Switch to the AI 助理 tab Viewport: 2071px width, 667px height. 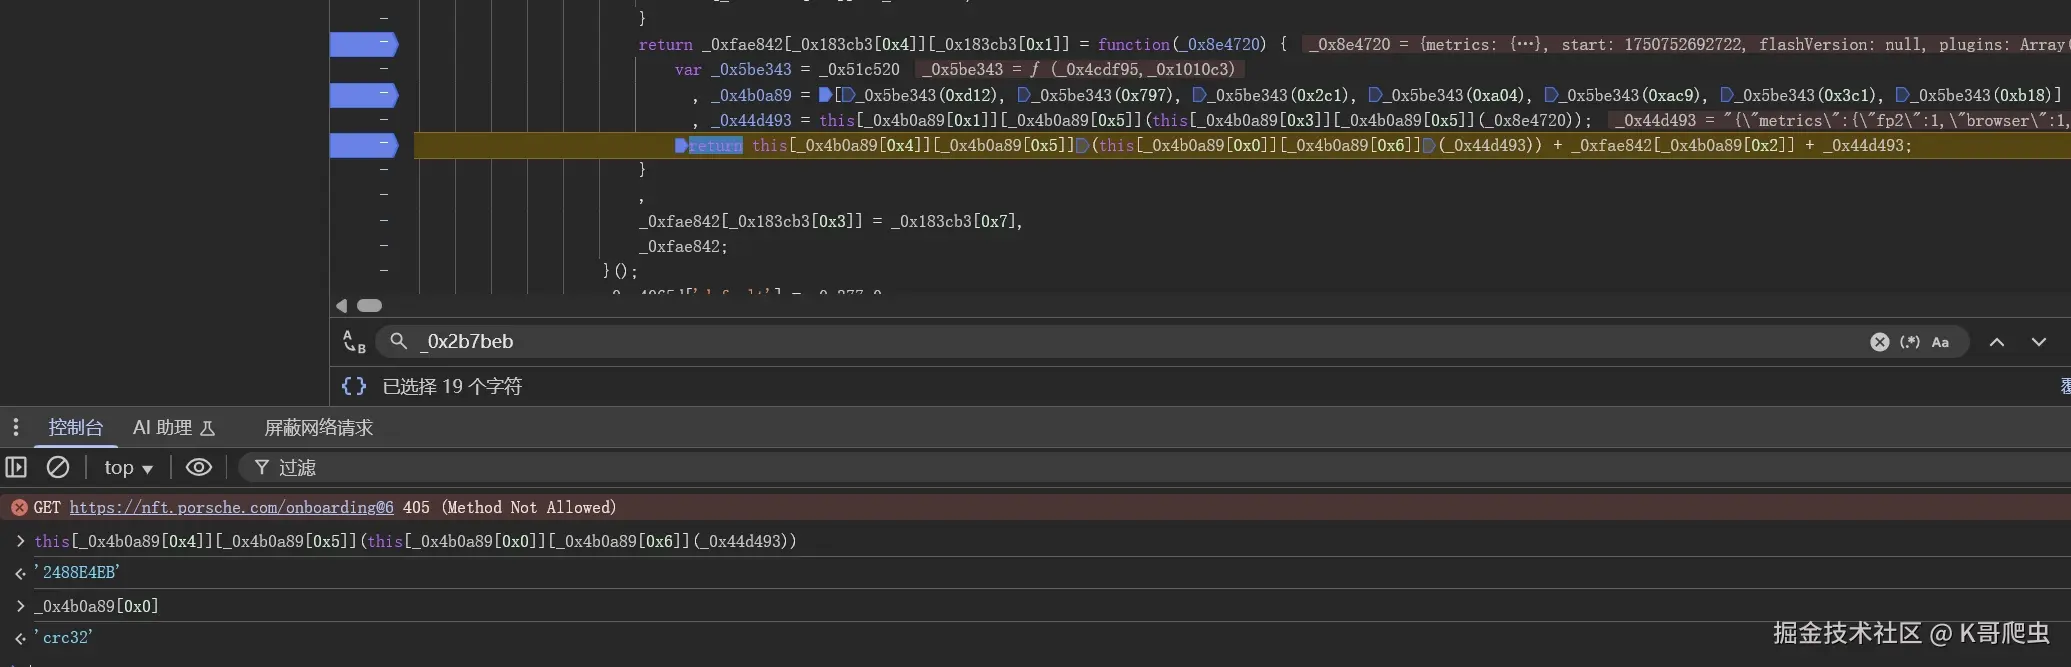click(x=174, y=428)
